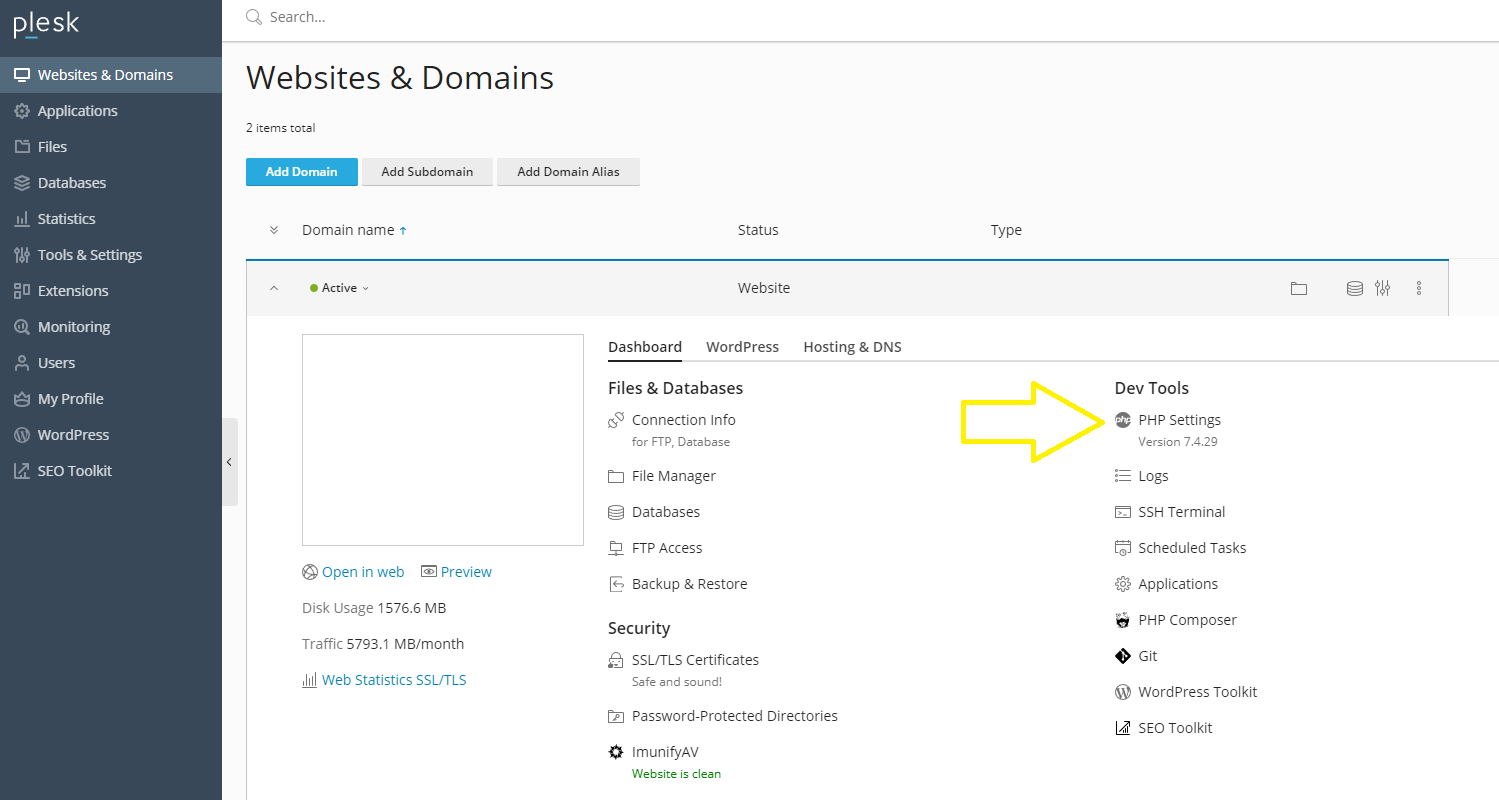The height and width of the screenshot is (800, 1499).
Task: Collapse the left sidebar with the arrow handle
Action: (x=229, y=462)
